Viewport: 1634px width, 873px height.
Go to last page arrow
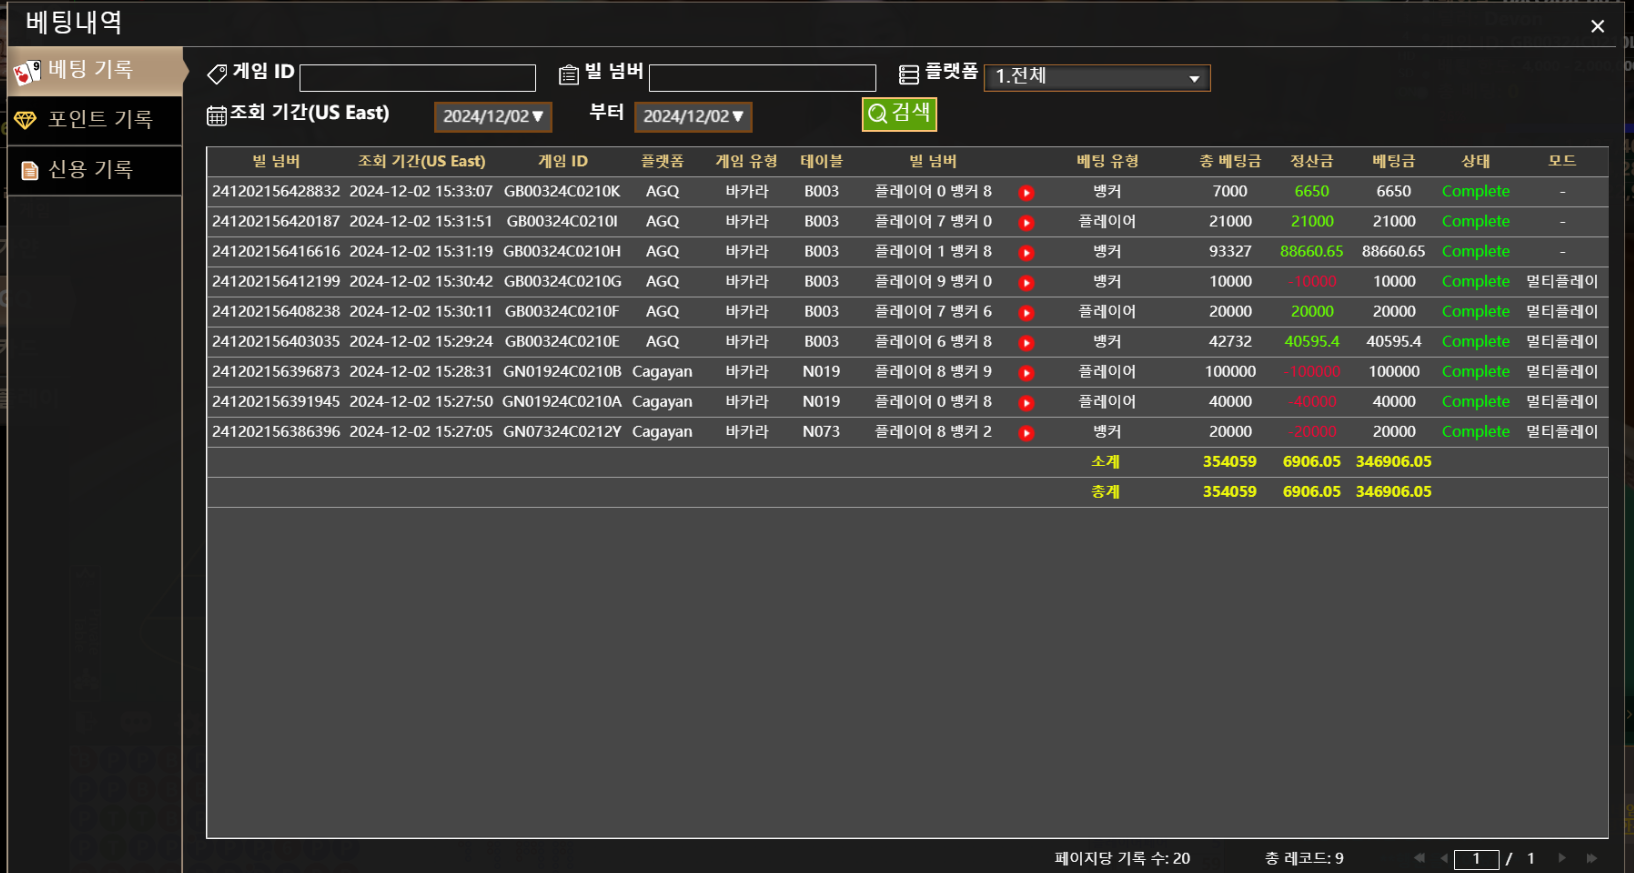1591,858
